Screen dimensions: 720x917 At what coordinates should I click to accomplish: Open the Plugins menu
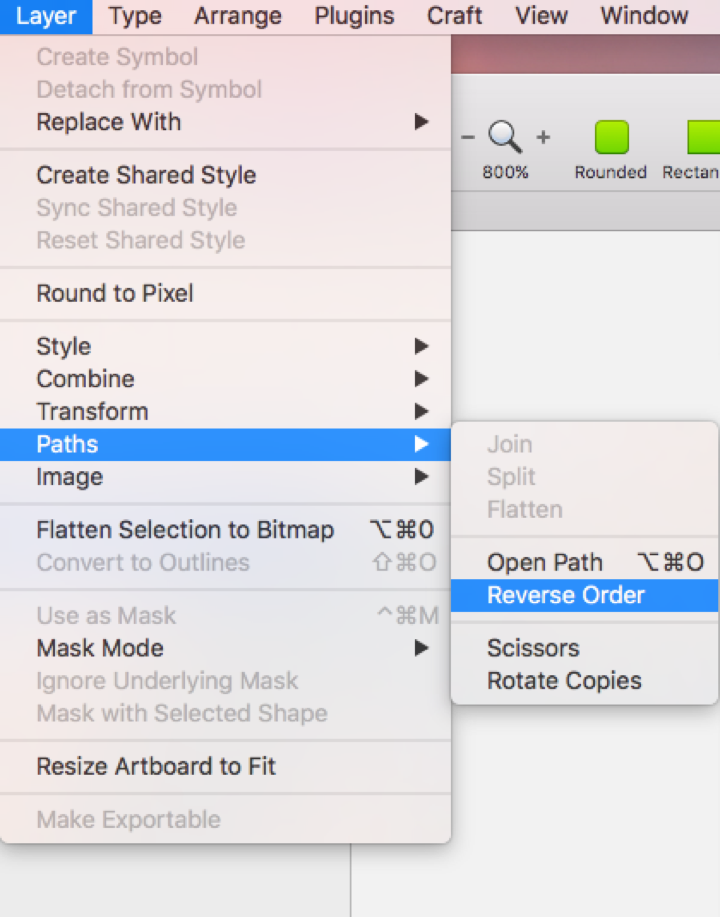click(354, 16)
